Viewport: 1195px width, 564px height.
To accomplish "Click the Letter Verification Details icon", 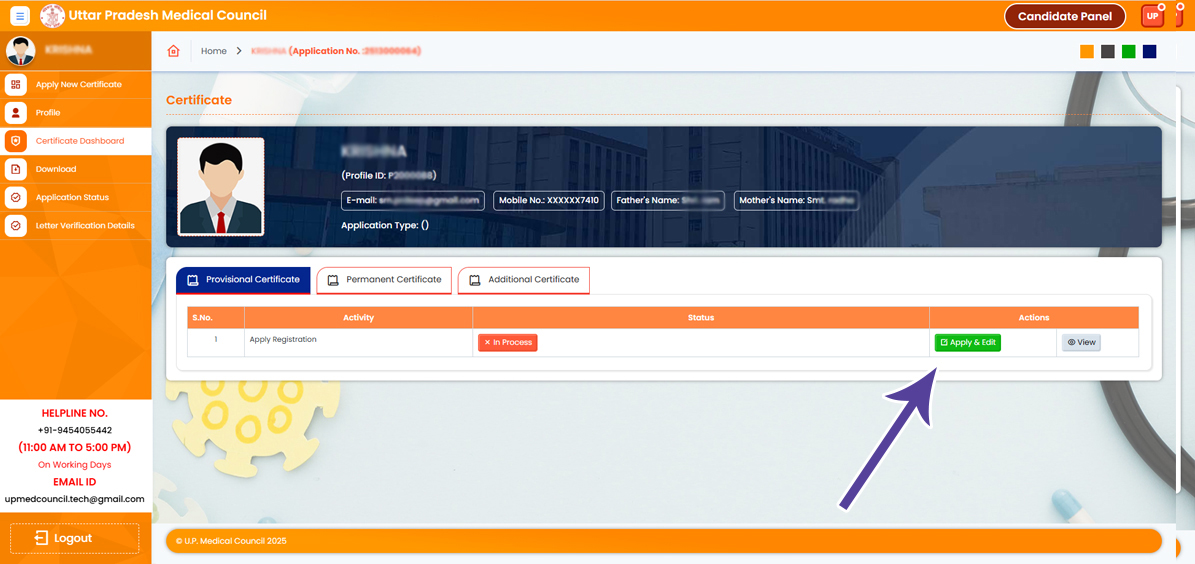I will 16,226.
